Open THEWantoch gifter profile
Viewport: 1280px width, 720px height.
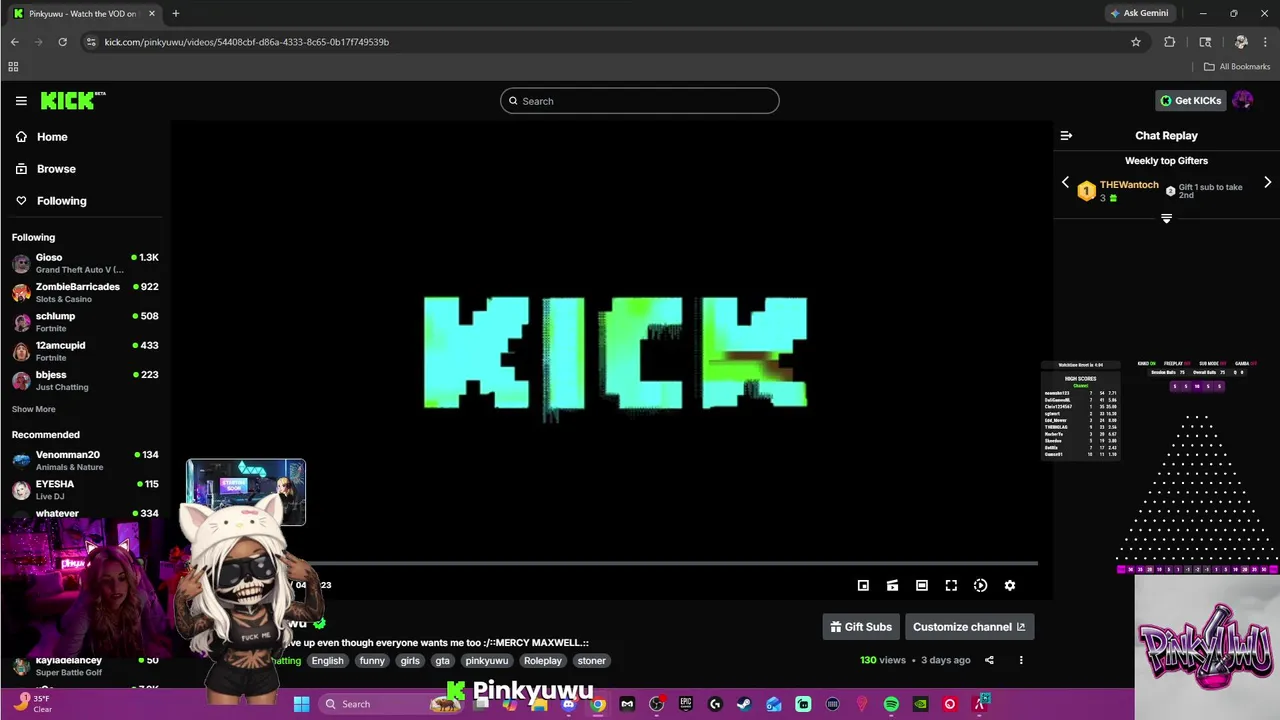click(1129, 185)
